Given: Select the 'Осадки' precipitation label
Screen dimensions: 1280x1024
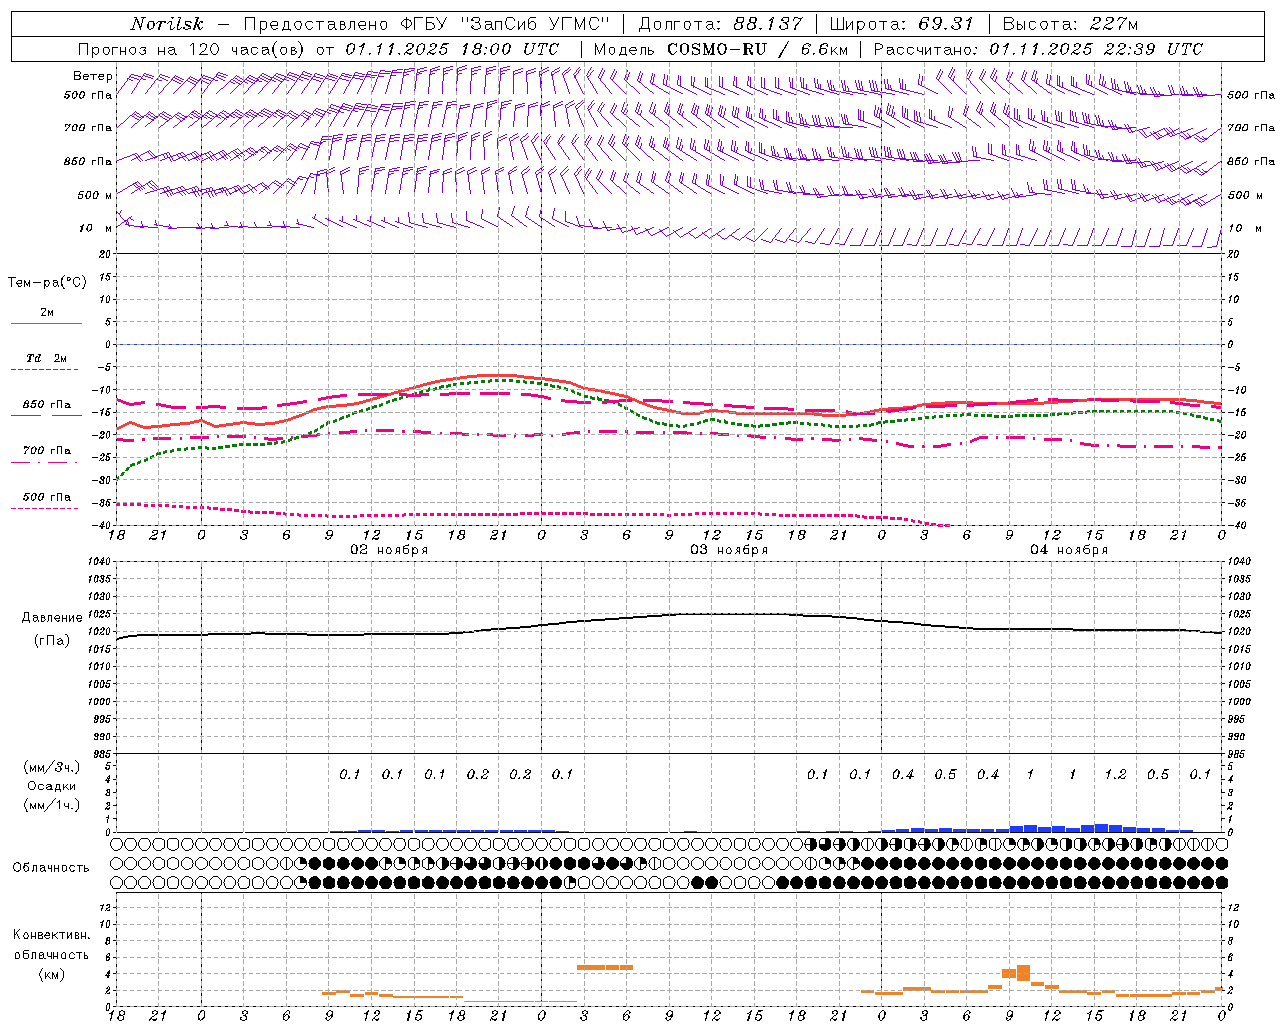Looking at the screenshot, I should point(52,786).
